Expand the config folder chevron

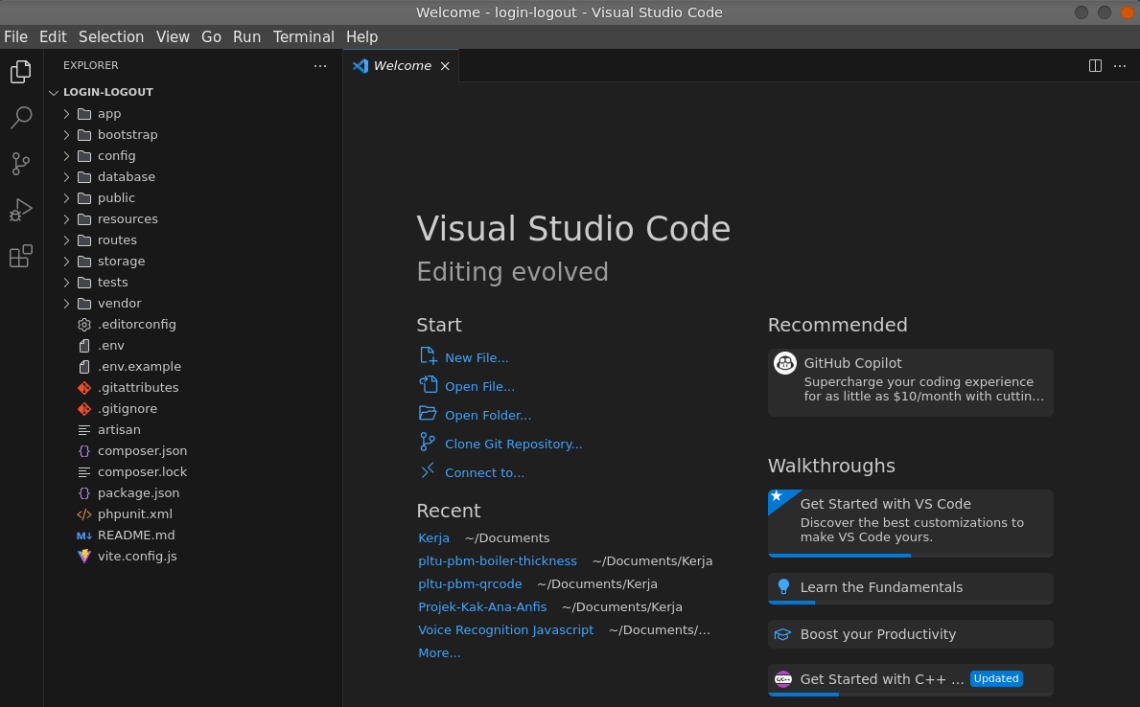click(x=66, y=156)
